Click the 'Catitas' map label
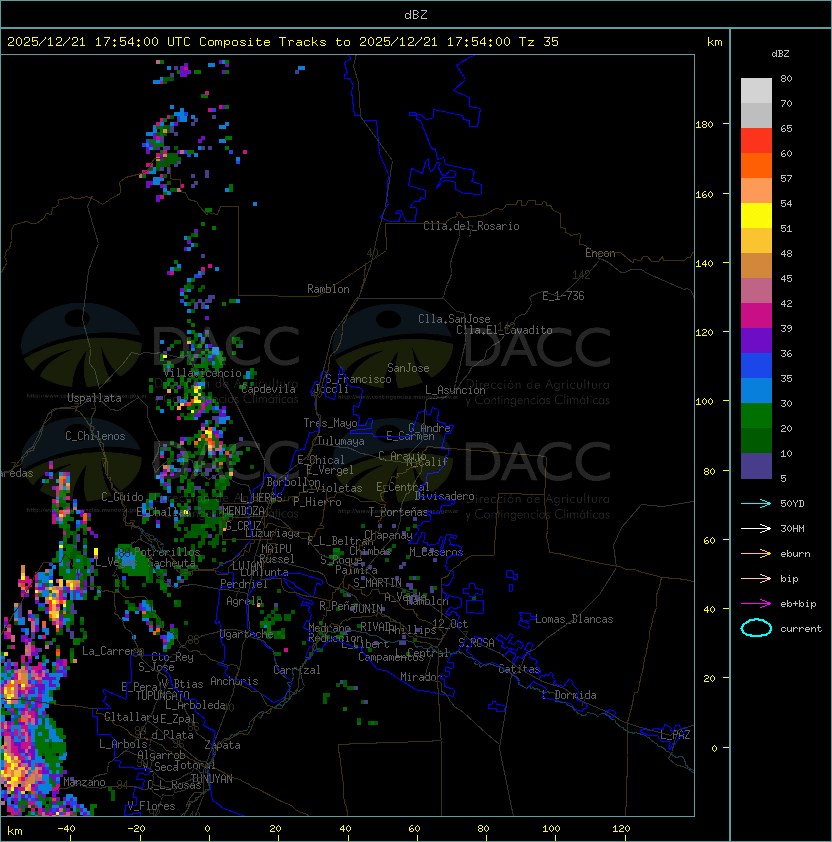This screenshot has height=842, width=832. tap(519, 669)
